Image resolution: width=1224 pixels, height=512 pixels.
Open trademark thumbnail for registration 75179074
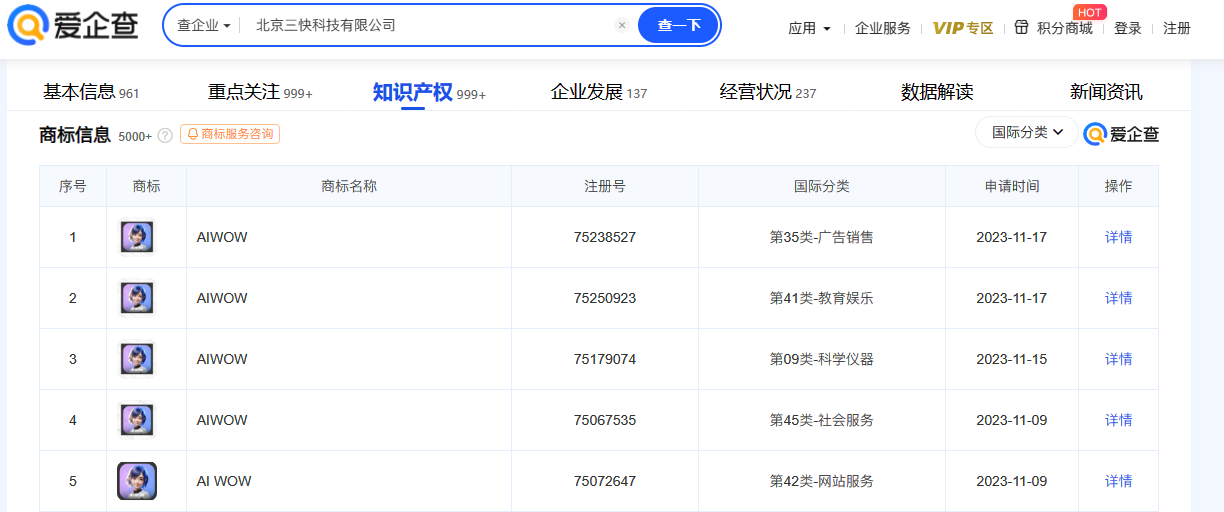coord(137,359)
